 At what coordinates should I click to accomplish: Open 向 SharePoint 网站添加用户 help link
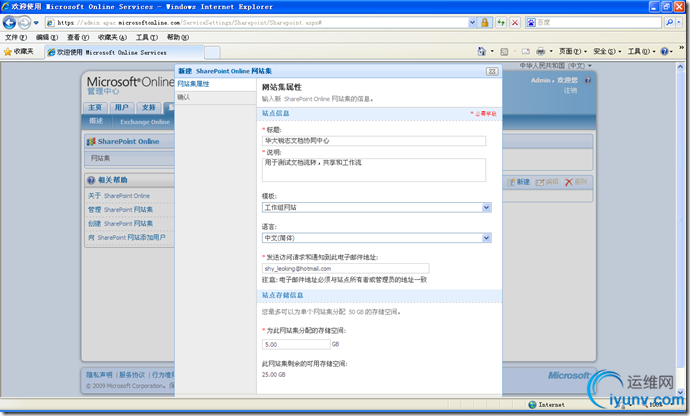127,238
